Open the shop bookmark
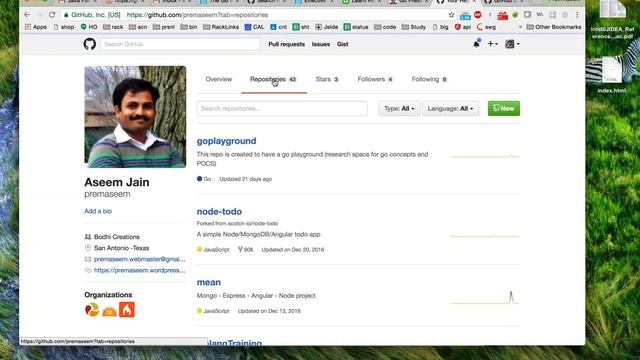This screenshot has width=640, height=360. pyautogui.click(x=64, y=27)
